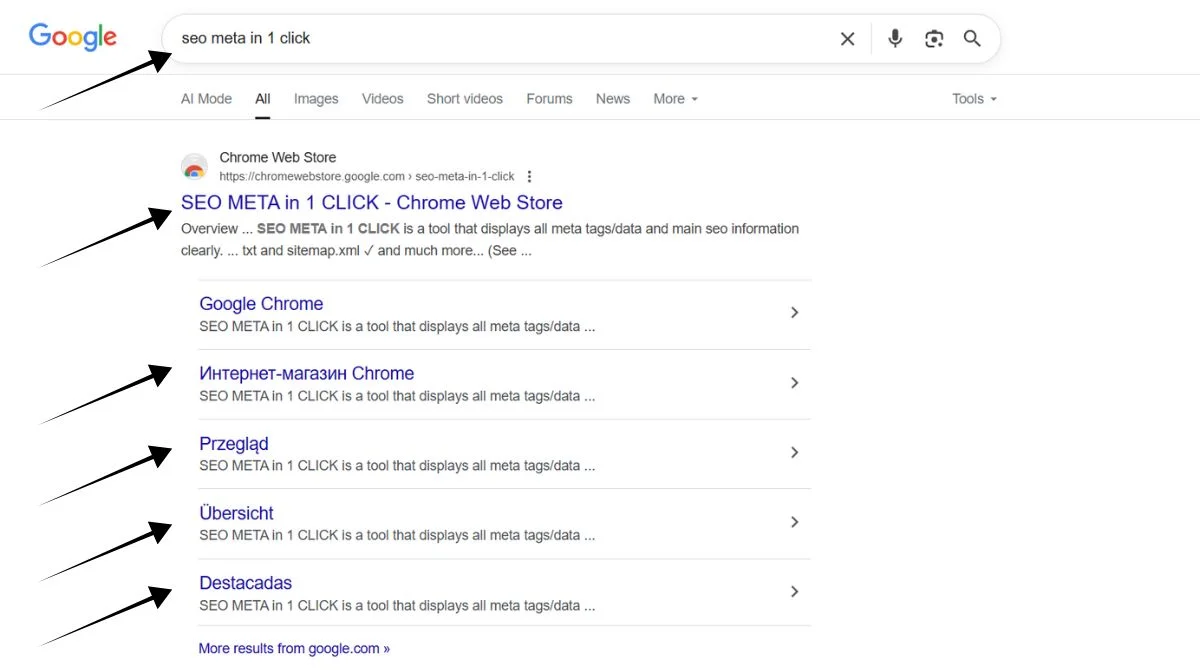The image size is (1200, 670).
Task: Click More results from google.com link
Action: coord(294,648)
